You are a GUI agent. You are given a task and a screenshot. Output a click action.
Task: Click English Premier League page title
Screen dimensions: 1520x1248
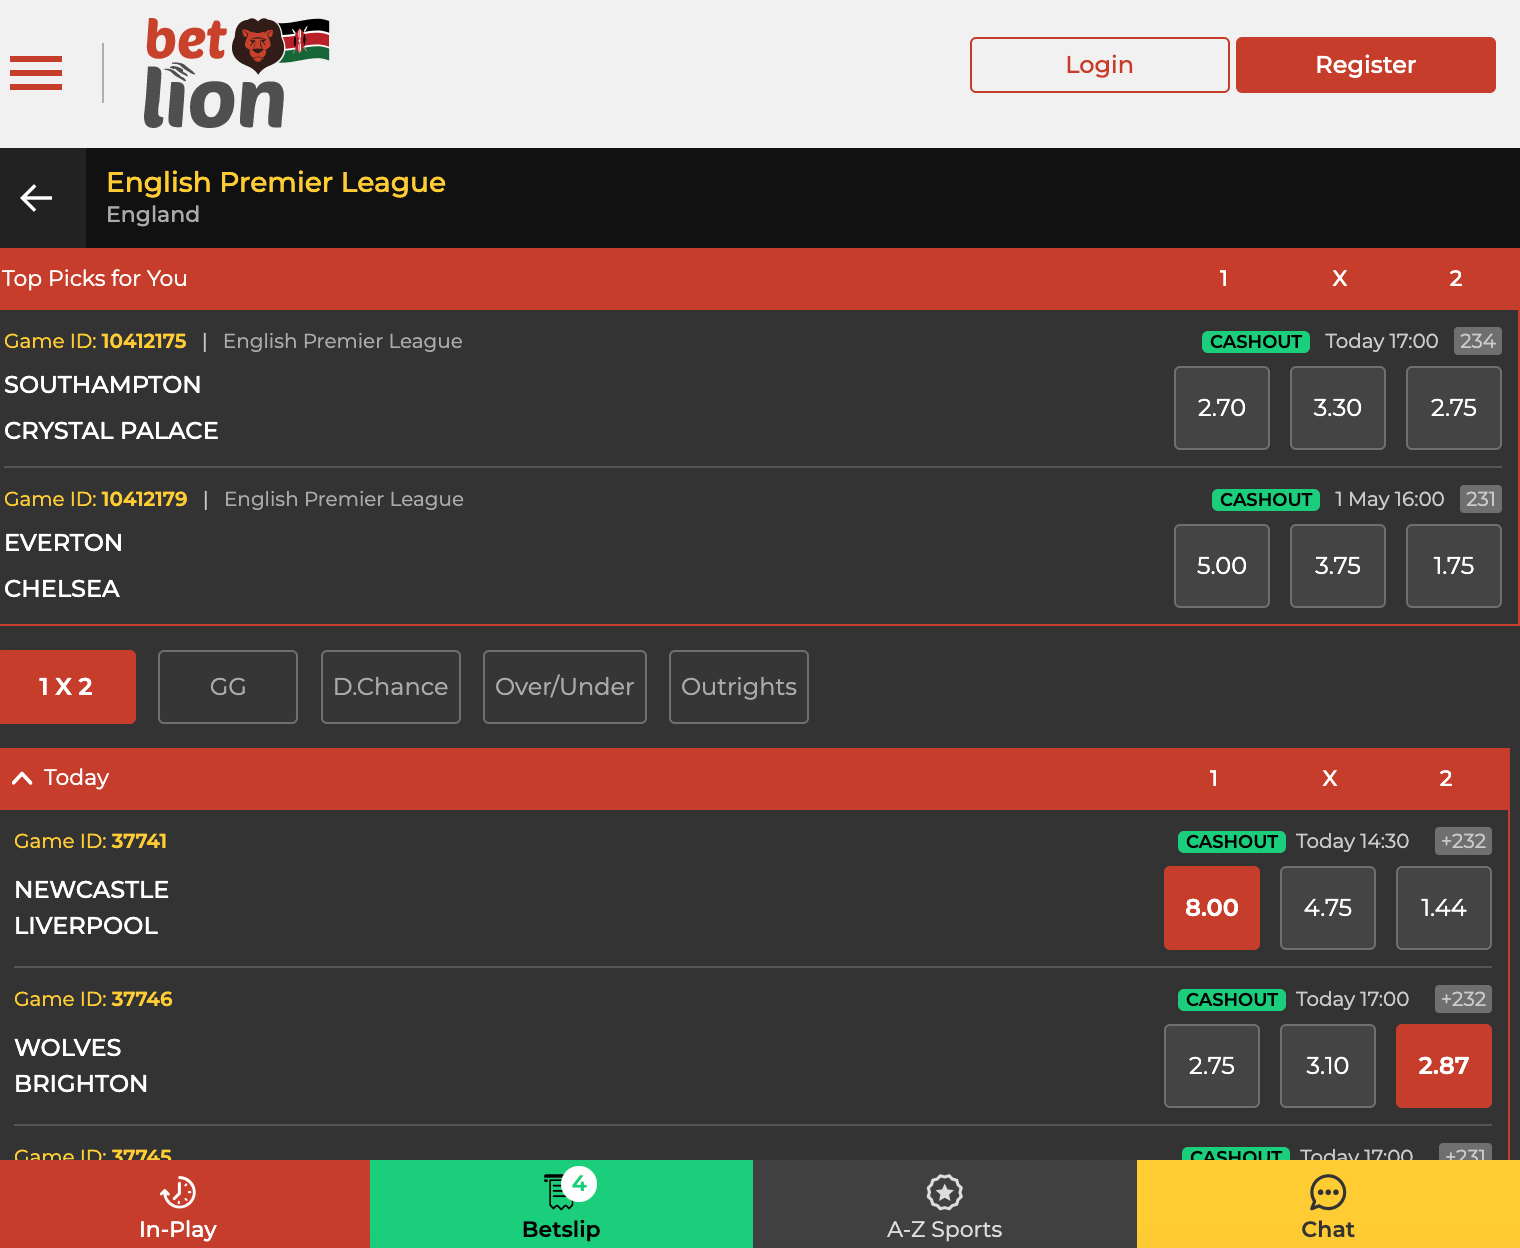(276, 182)
